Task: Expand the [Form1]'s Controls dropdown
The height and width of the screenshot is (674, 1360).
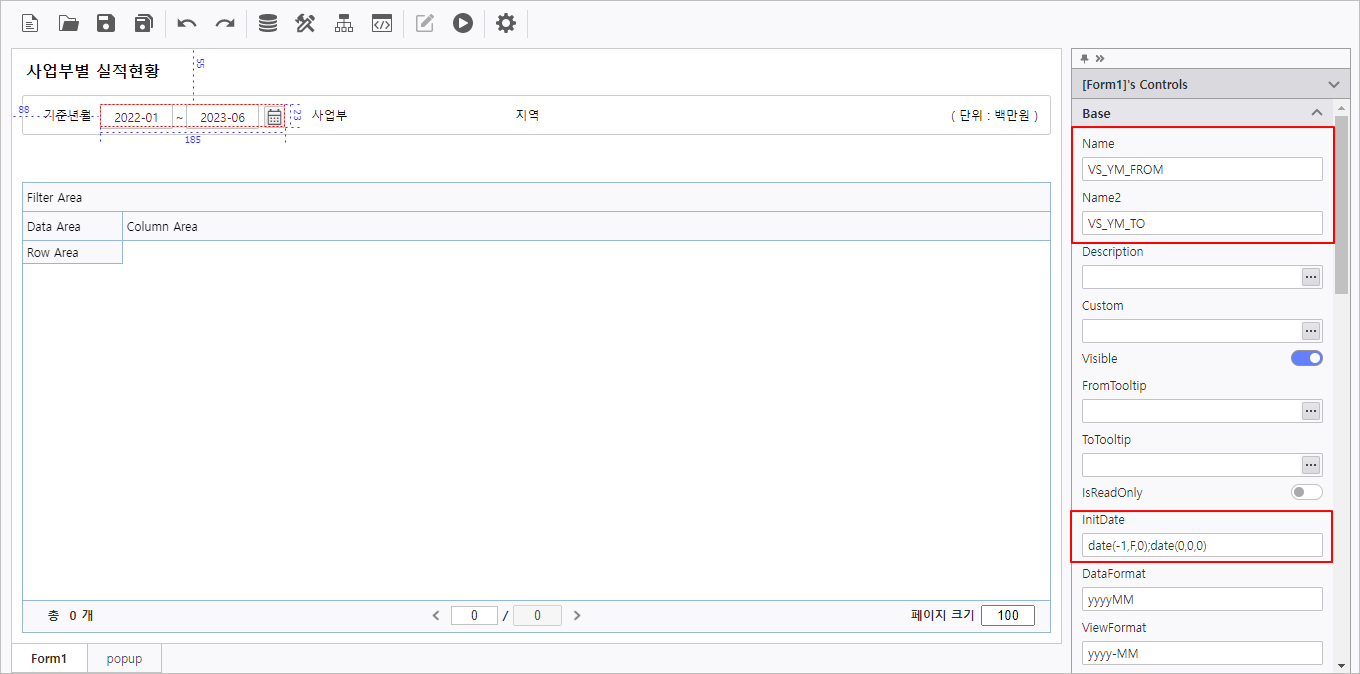Action: tap(1333, 85)
